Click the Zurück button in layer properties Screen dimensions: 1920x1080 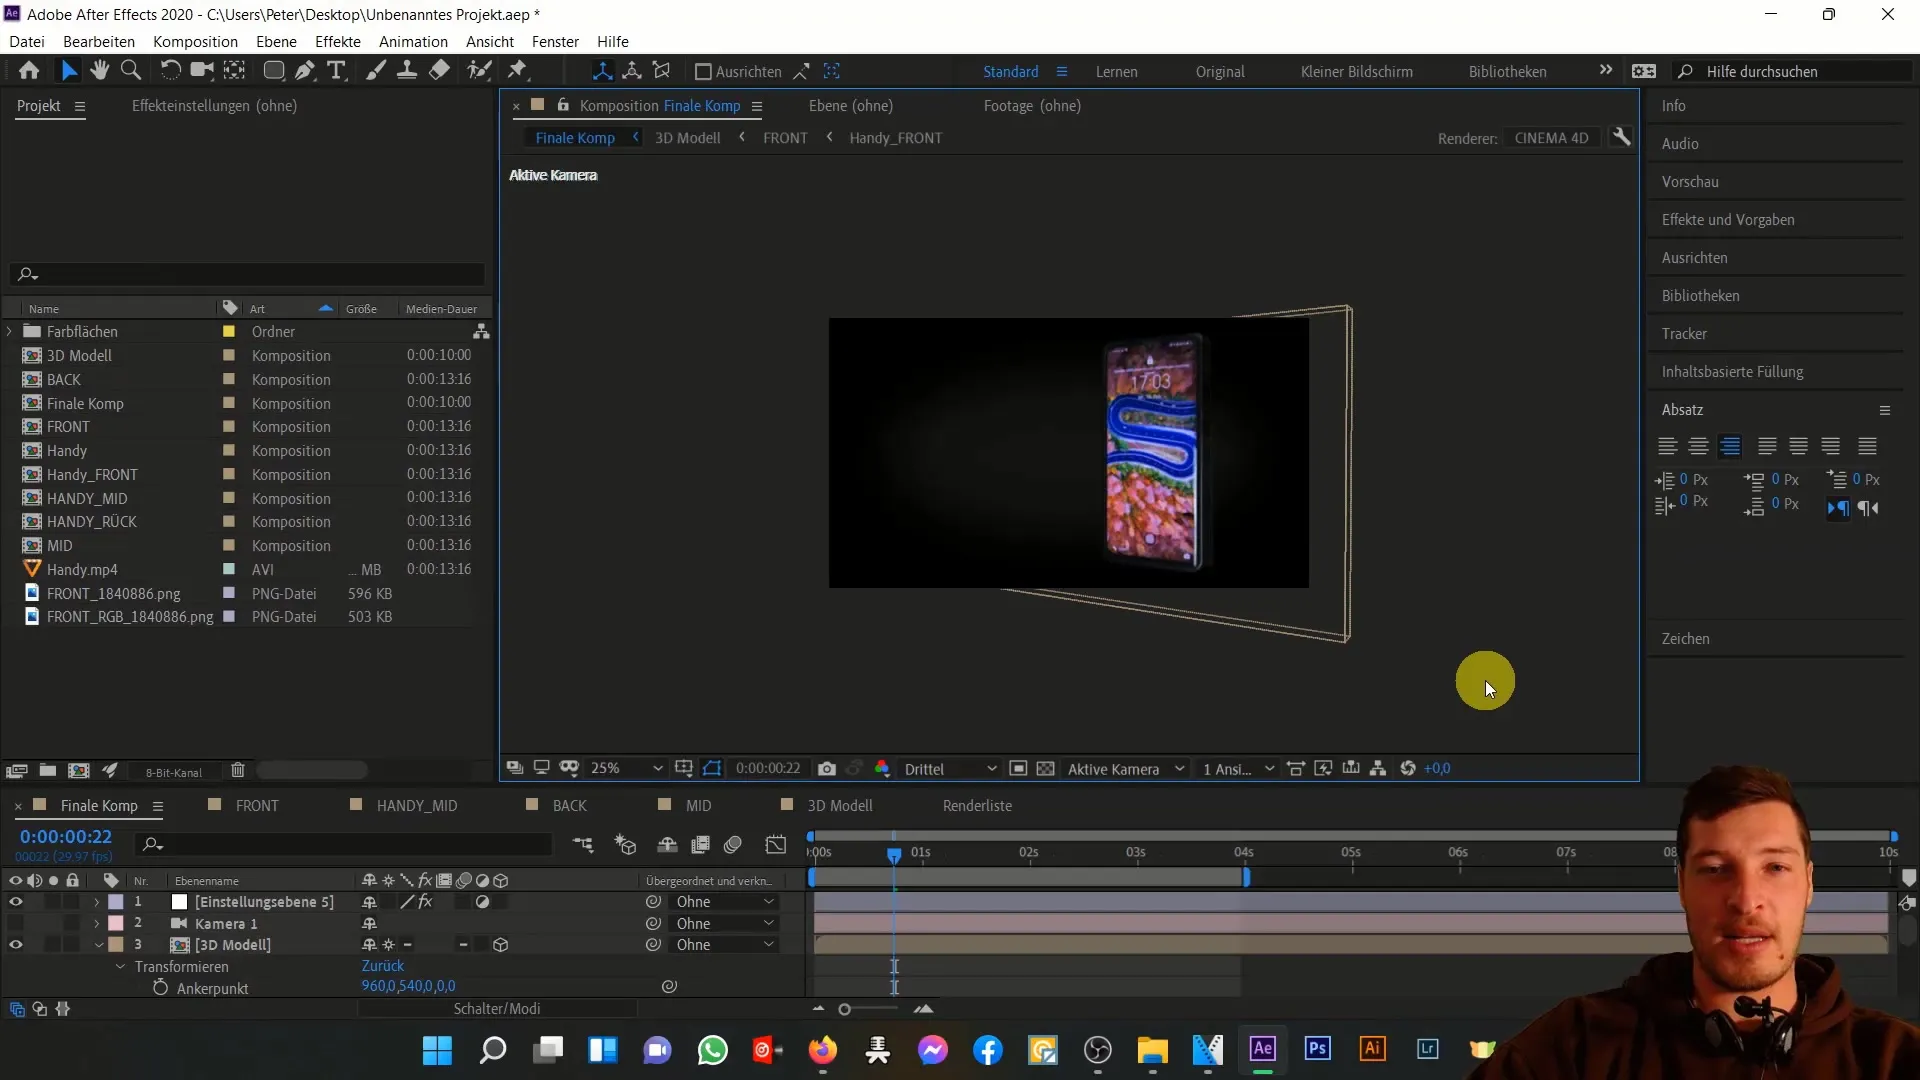381,967
